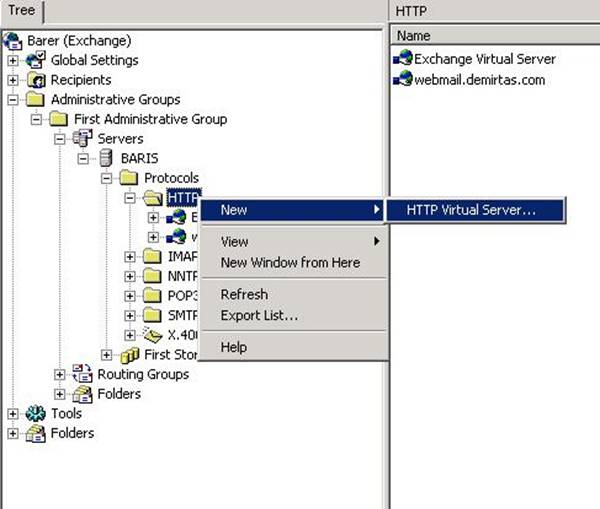Click the Global Settings icon
The width and height of the screenshot is (600, 509).
tap(36, 60)
